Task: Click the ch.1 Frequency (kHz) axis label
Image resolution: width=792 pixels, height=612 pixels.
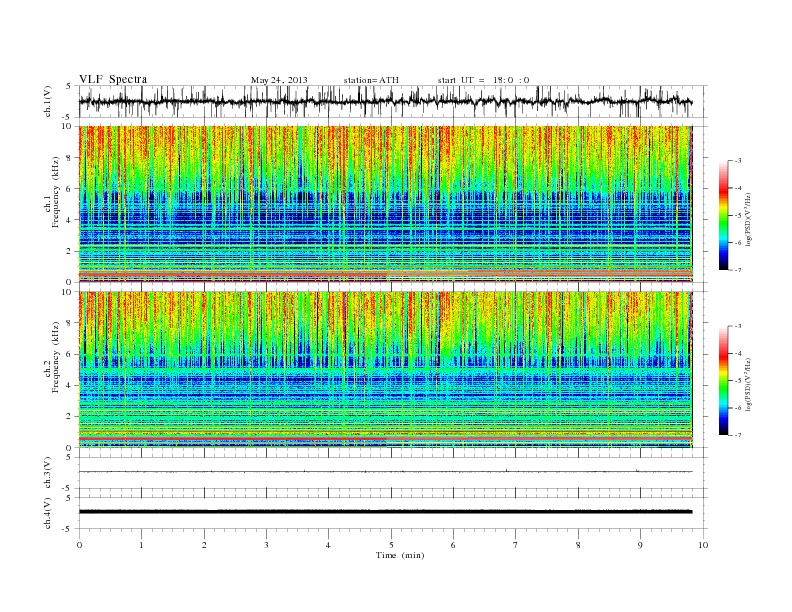Action: coord(52,192)
